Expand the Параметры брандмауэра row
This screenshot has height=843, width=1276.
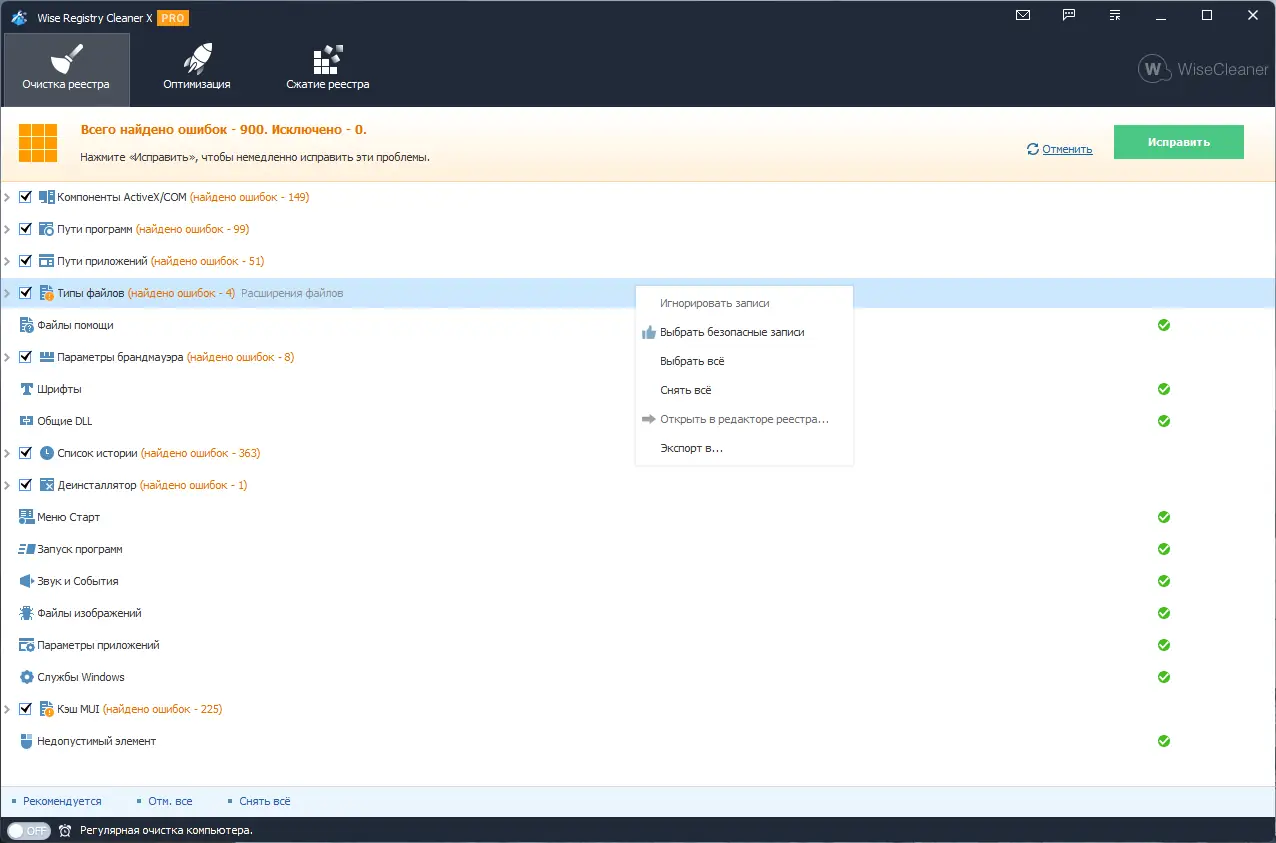(7, 357)
